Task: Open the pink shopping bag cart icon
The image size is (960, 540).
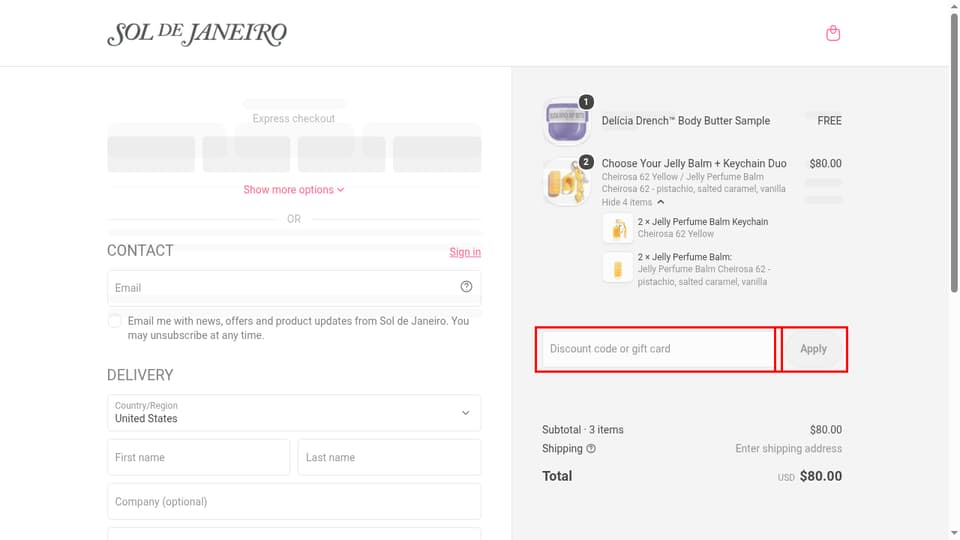Action: click(833, 33)
